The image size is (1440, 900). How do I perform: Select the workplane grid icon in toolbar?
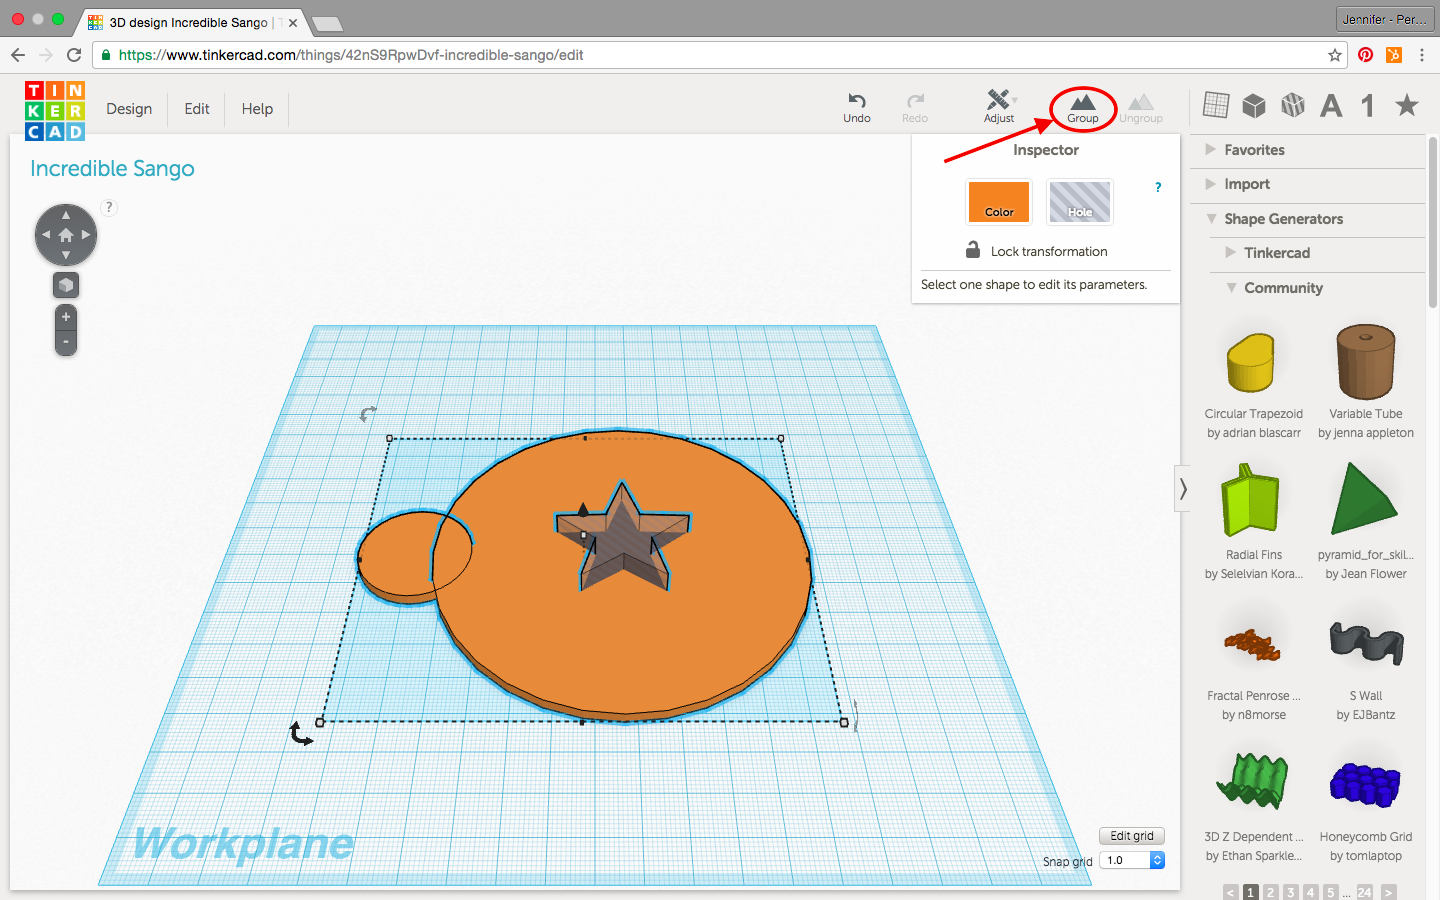click(x=1216, y=104)
